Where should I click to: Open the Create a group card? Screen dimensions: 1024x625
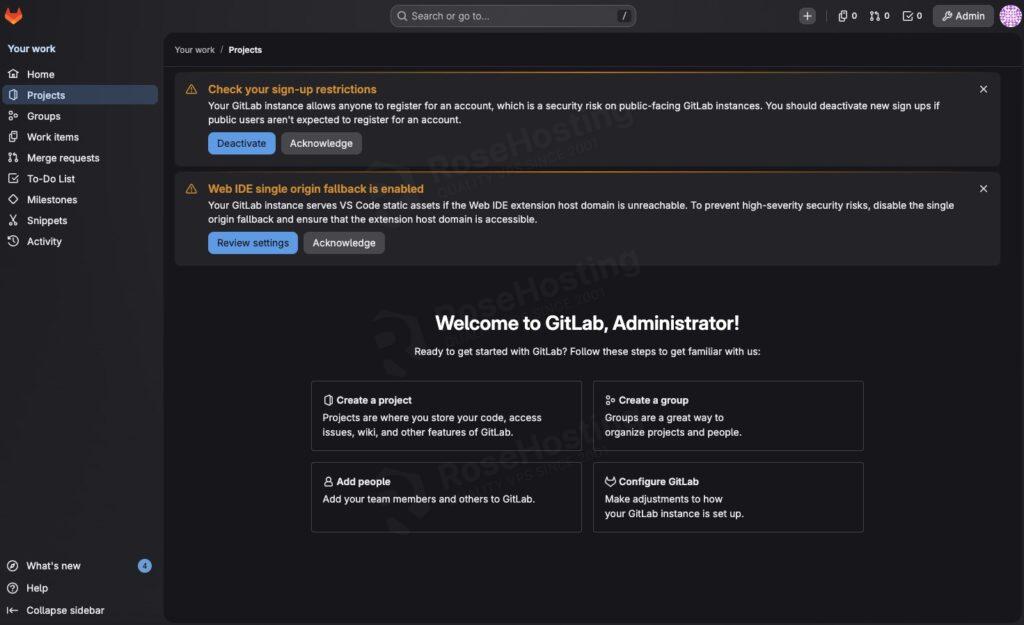(728, 415)
